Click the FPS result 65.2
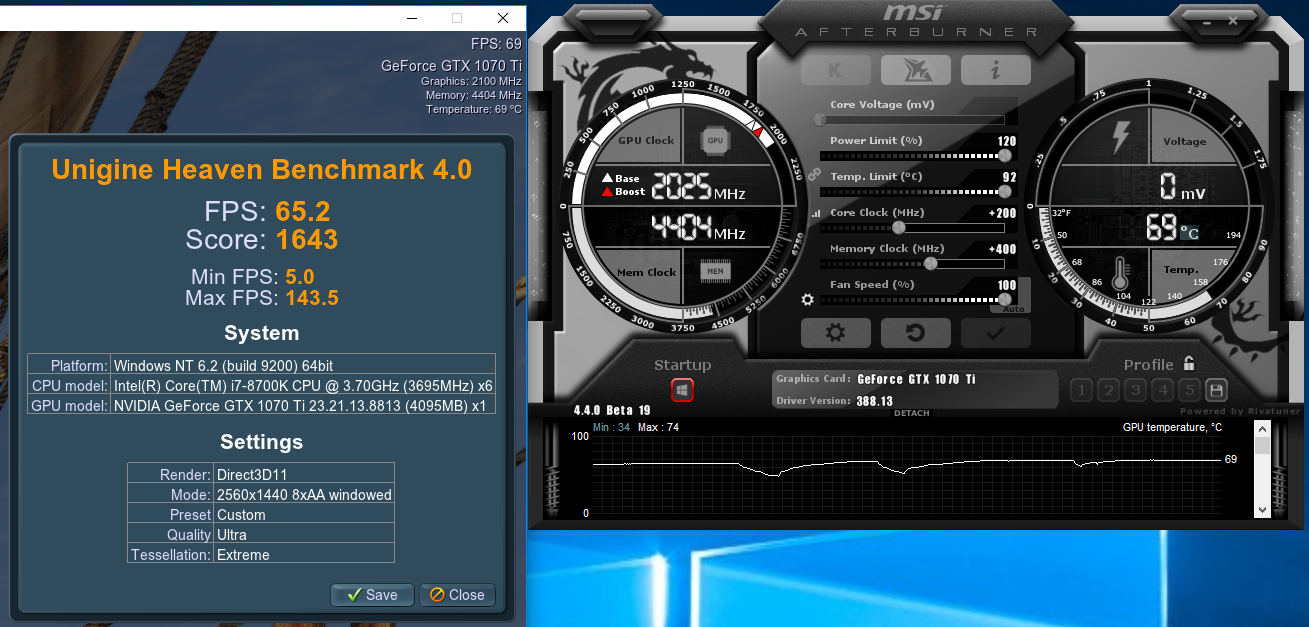This screenshot has height=627, width=1309. pyautogui.click(x=302, y=212)
